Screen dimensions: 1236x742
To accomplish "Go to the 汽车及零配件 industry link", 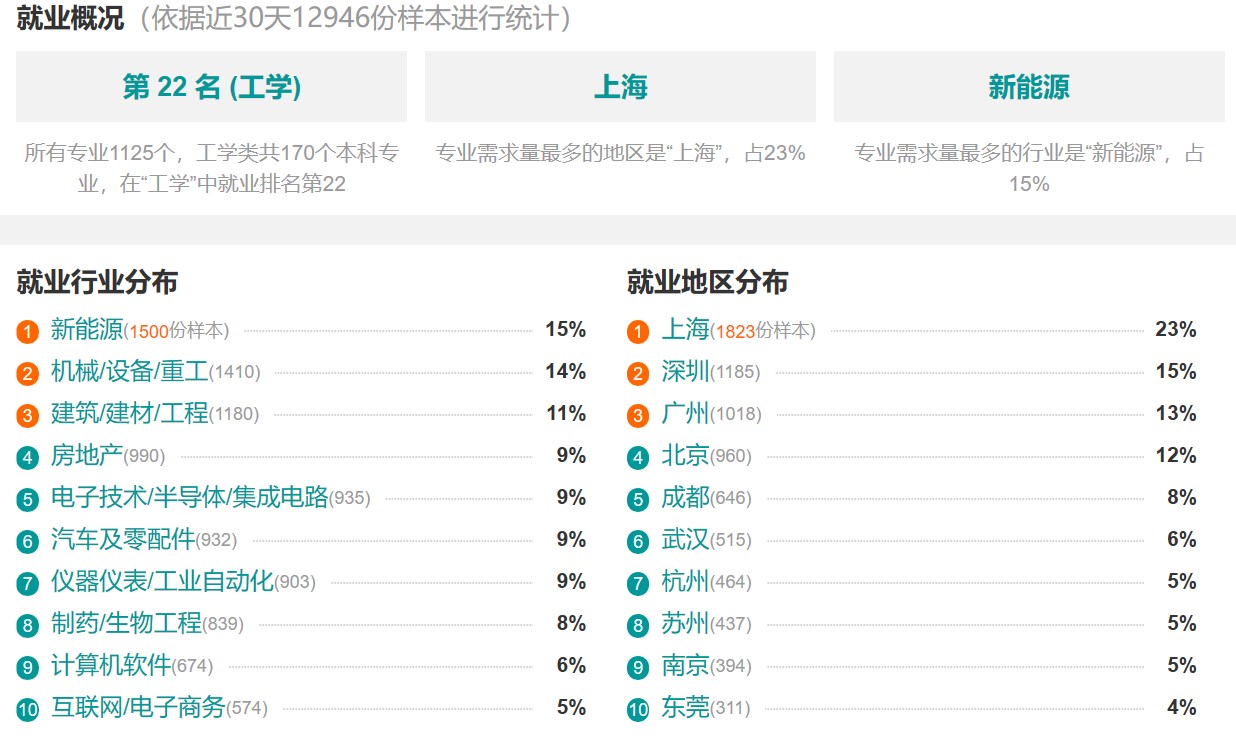I will click(x=122, y=539).
